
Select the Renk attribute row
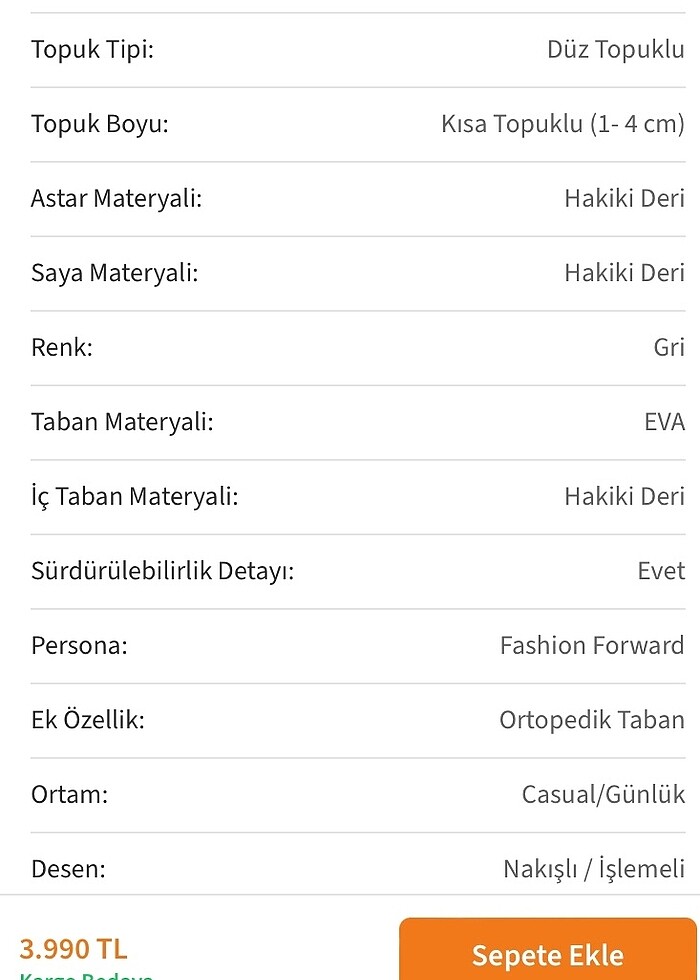click(x=63, y=347)
